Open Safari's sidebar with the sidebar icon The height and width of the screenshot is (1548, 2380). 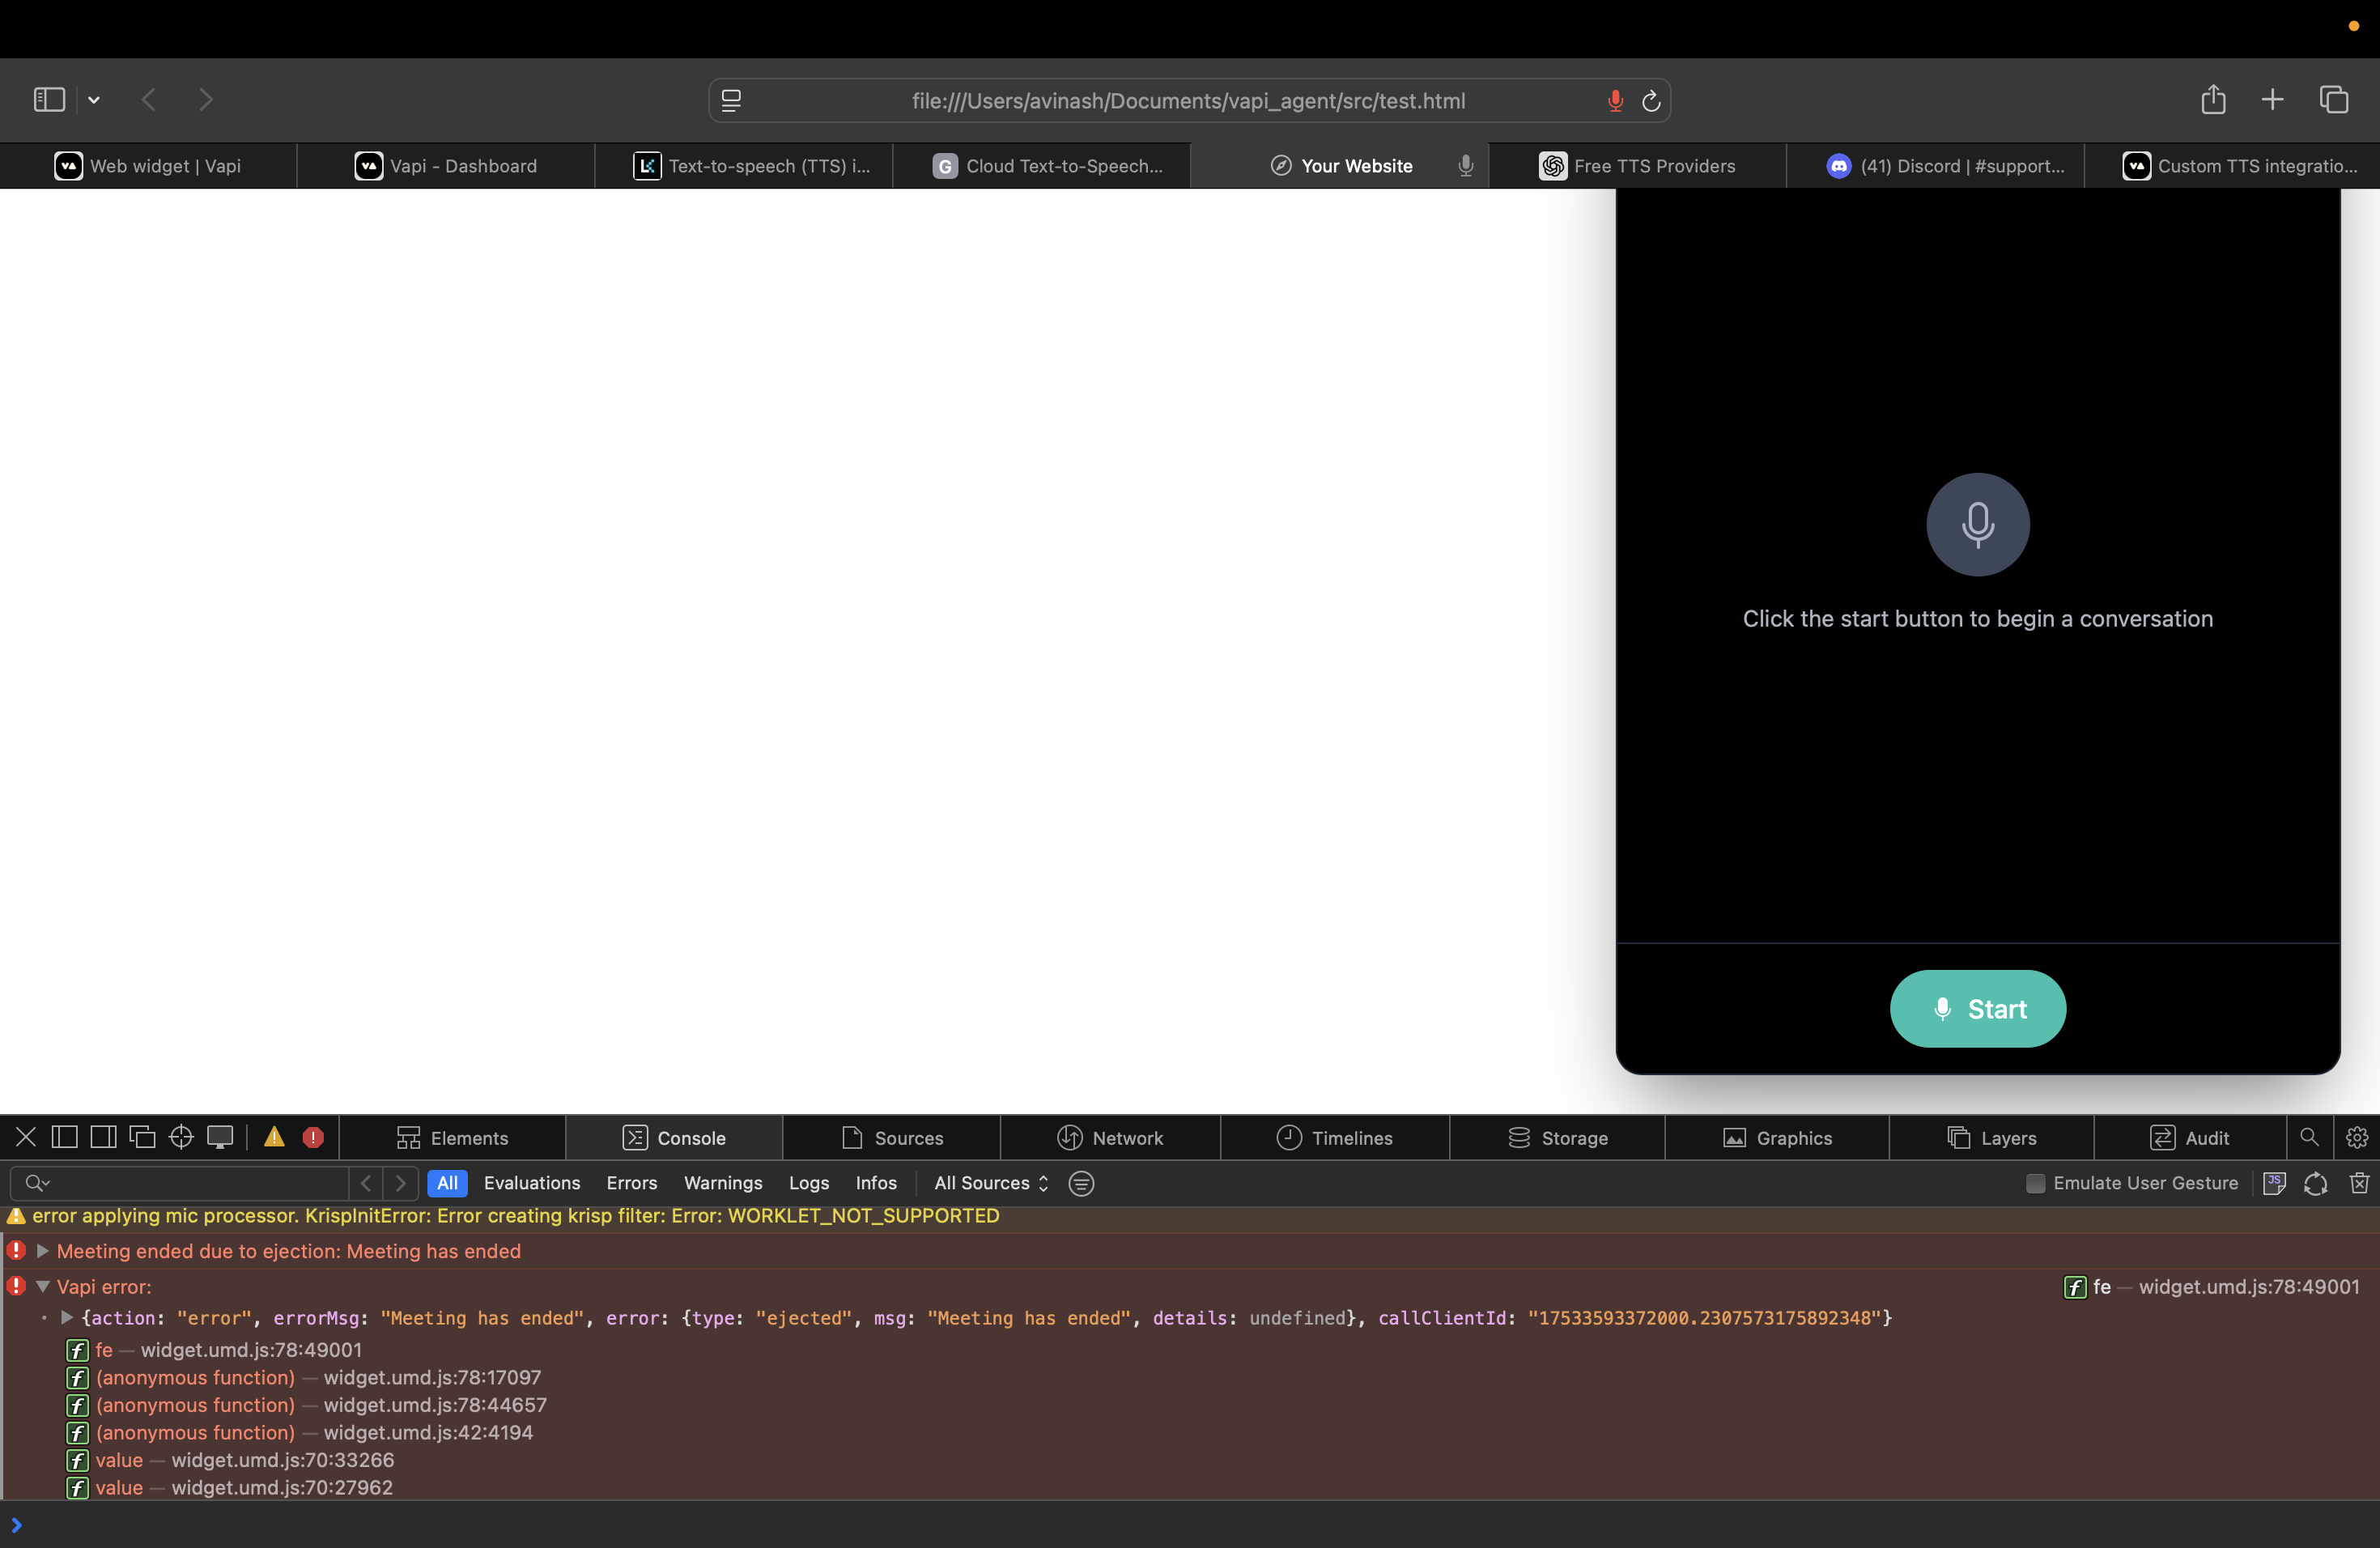coord(48,99)
